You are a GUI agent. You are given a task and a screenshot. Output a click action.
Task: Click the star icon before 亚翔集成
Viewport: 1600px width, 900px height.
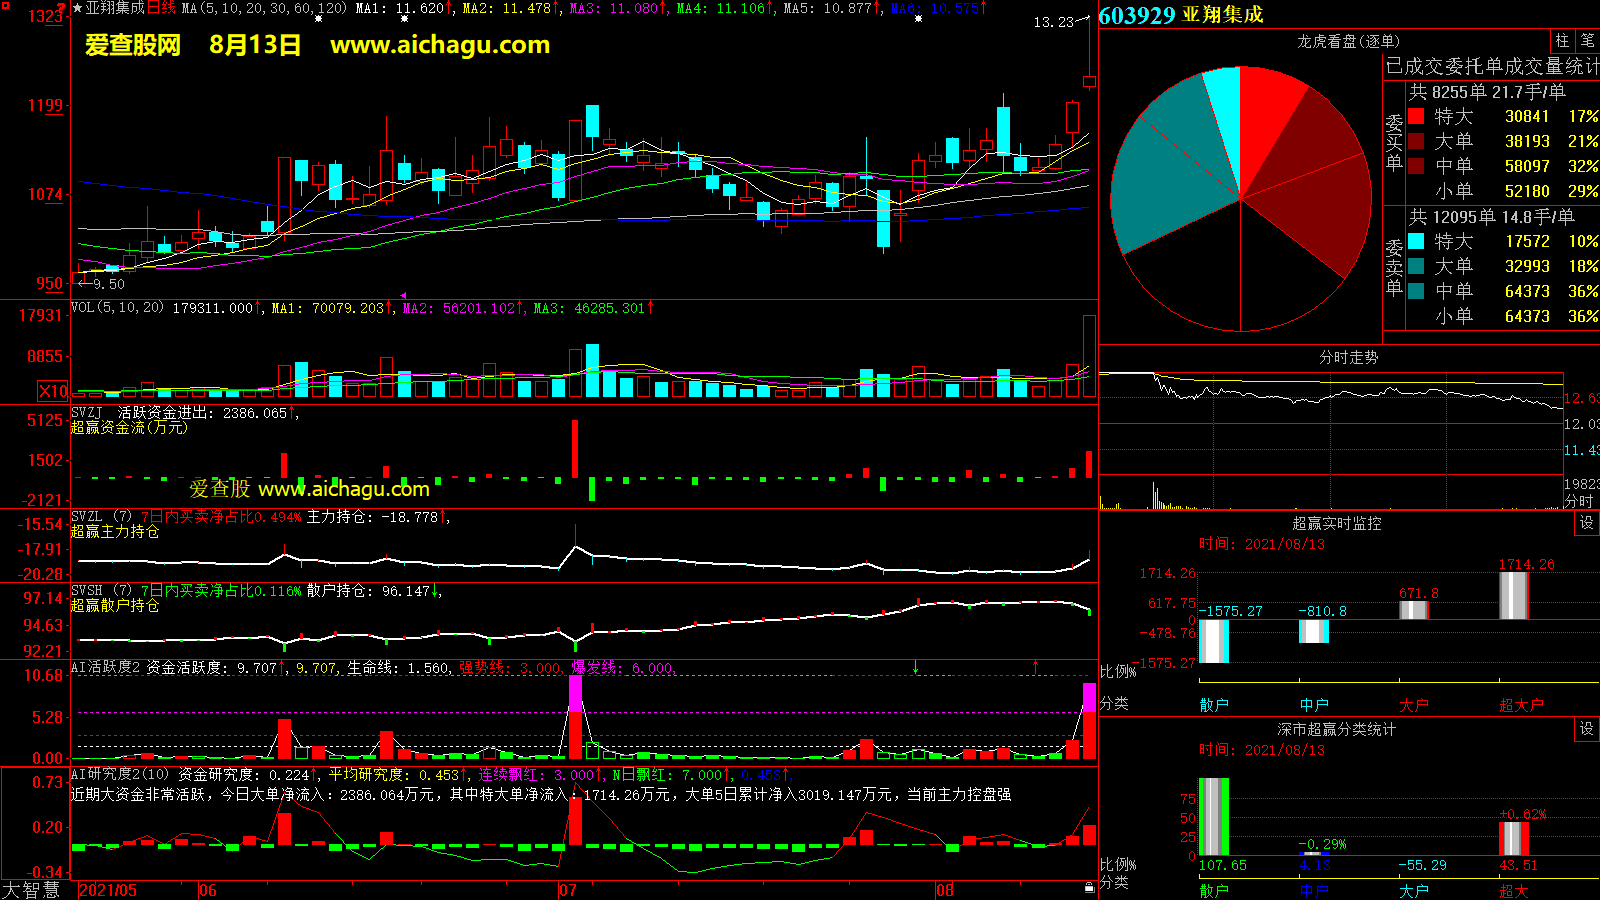[78, 8]
